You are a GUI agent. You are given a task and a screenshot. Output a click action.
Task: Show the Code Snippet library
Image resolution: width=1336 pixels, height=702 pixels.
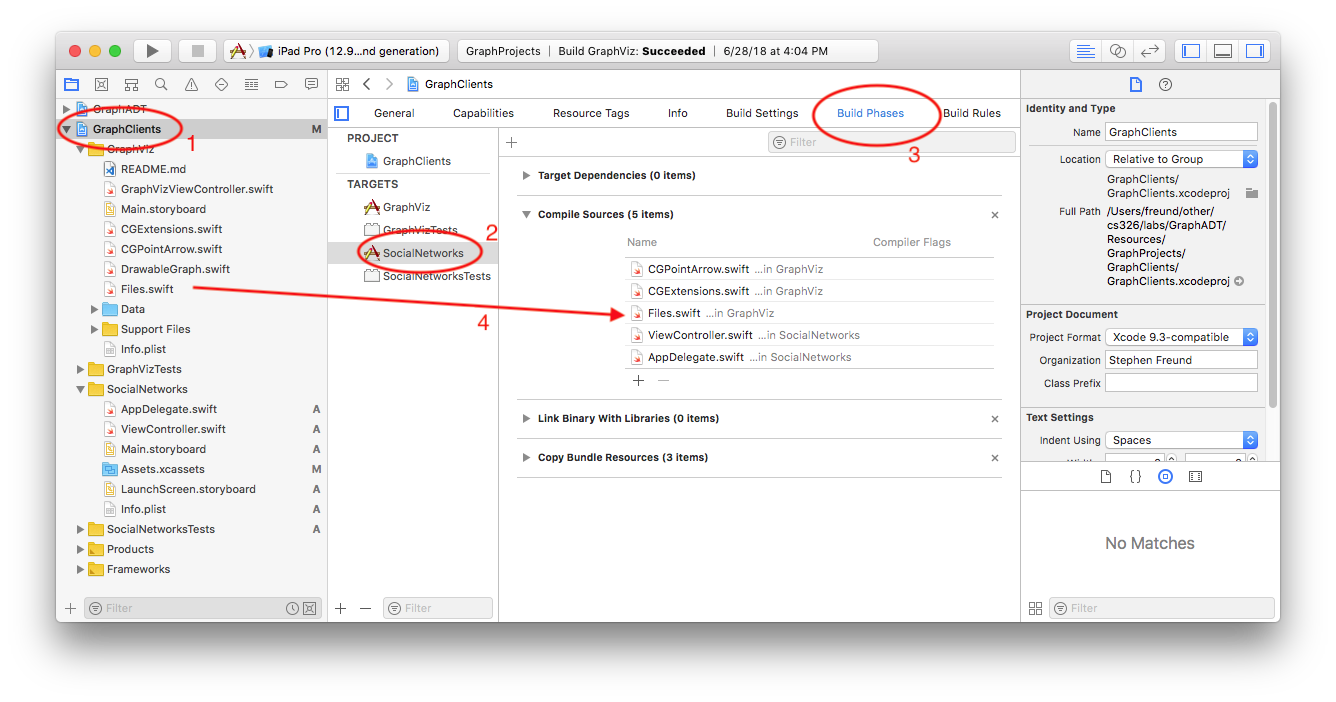coord(1135,477)
